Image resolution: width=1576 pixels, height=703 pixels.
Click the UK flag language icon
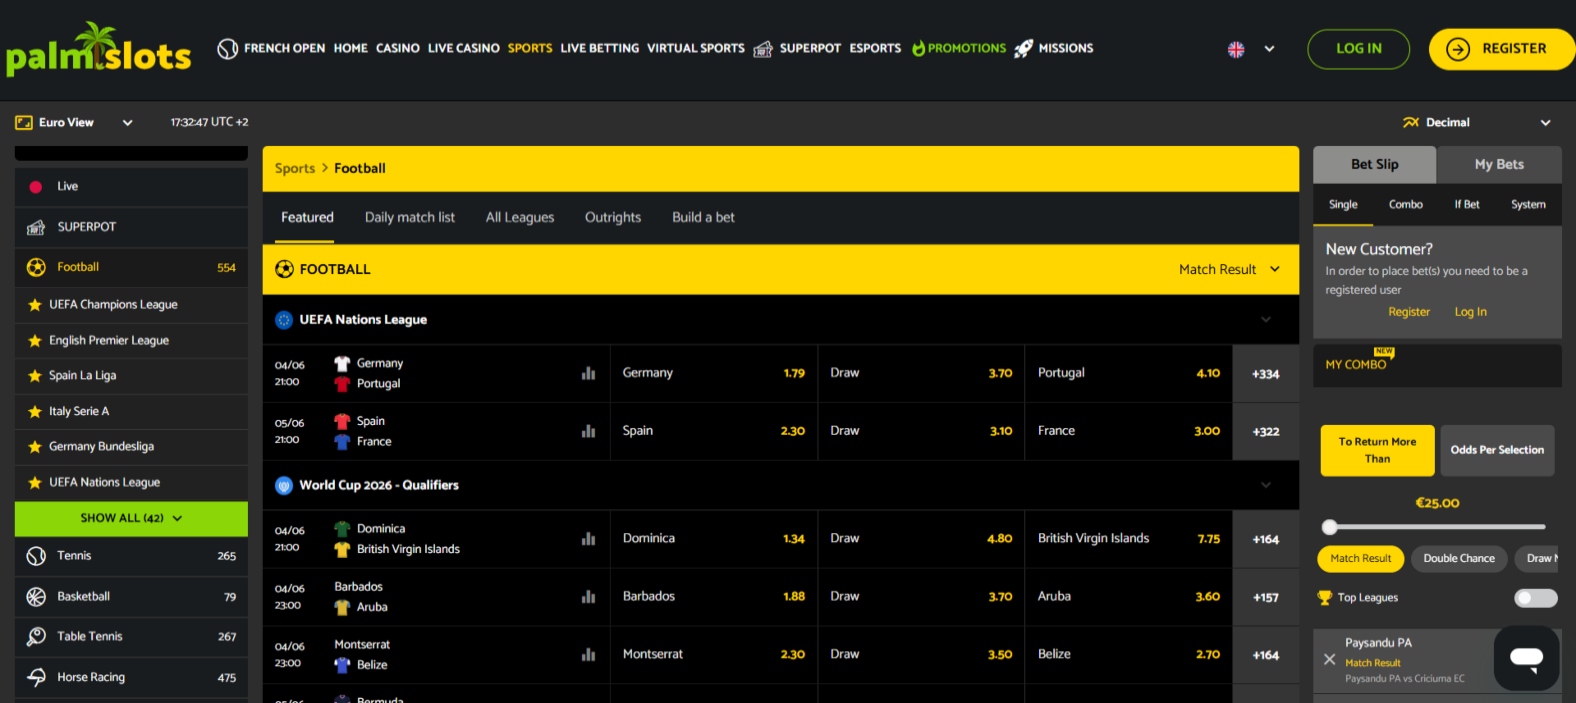tap(1236, 49)
